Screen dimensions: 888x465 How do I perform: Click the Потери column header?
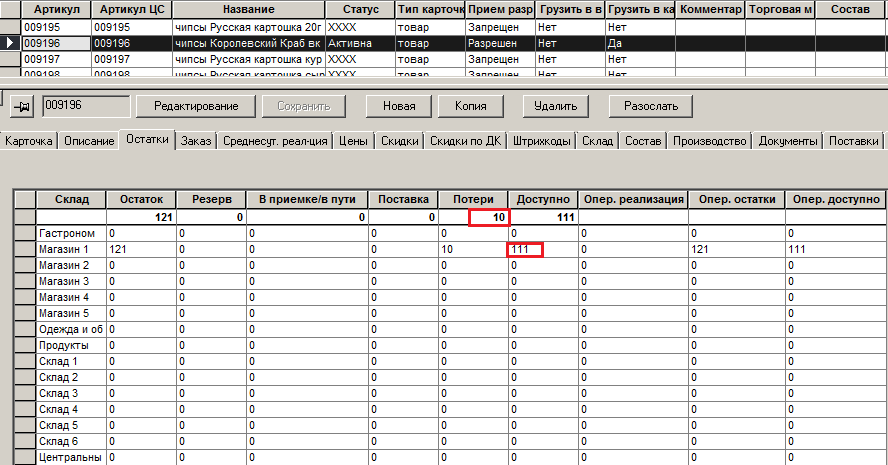tap(473, 199)
